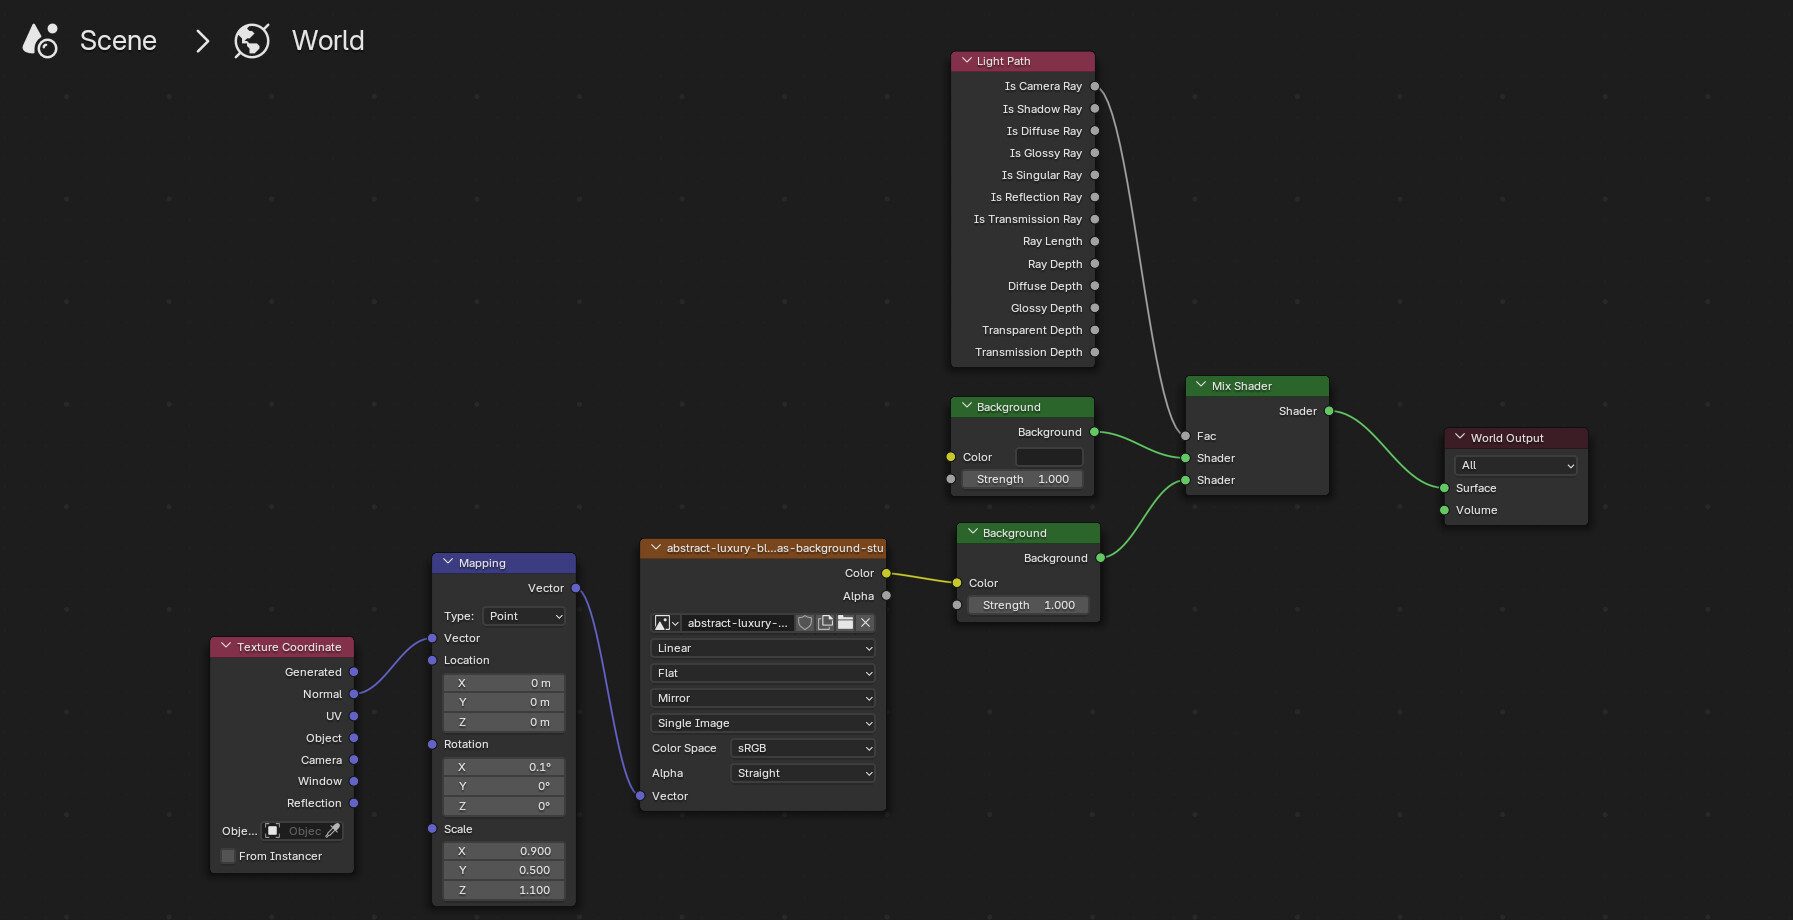1793x920 pixels.
Task: Open the Flat projection dropdown
Action: pyautogui.click(x=763, y=673)
